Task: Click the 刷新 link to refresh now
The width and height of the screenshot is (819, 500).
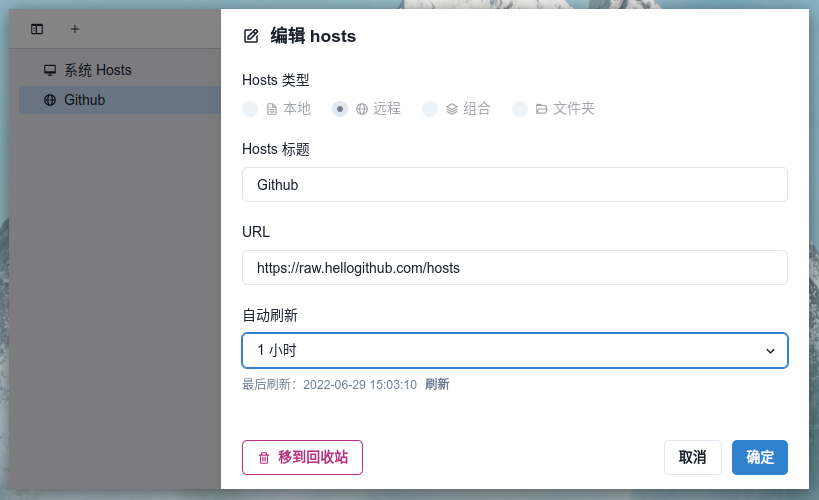Action: (x=437, y=385)
